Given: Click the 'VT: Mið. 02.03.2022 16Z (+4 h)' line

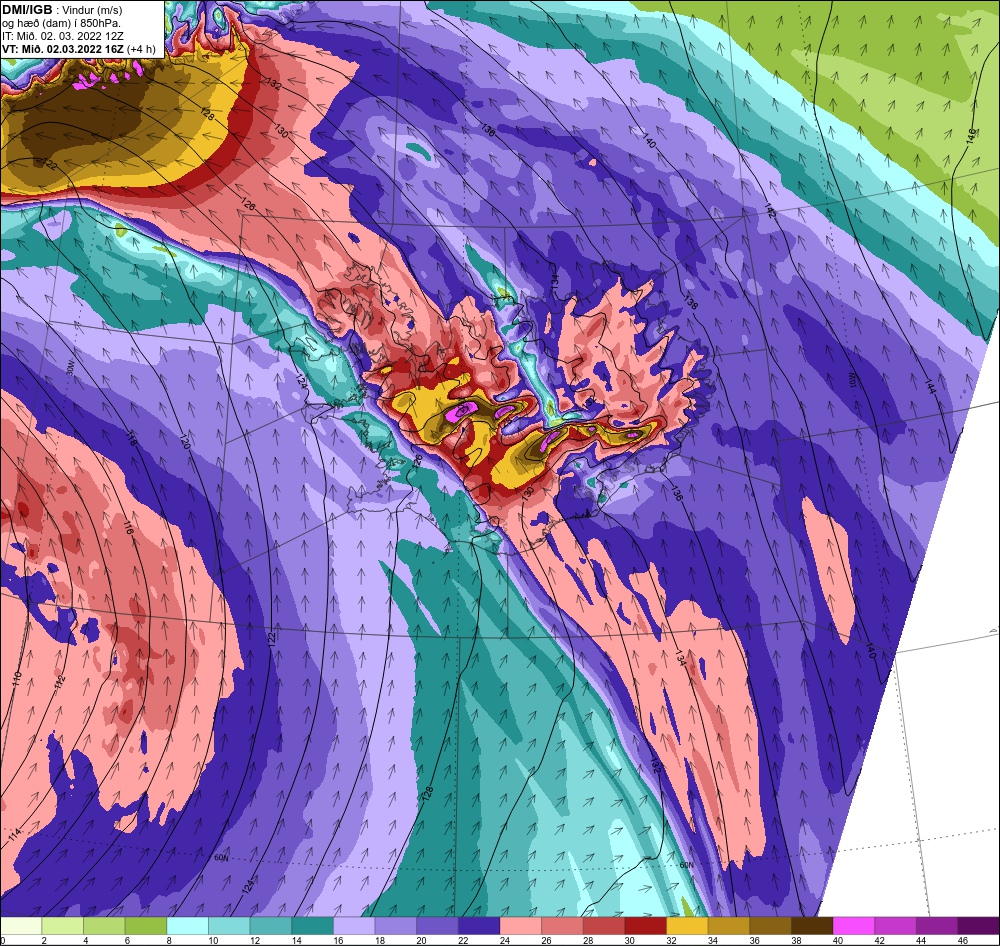Looking at the screenshot, I should click(x=79, y=49).
